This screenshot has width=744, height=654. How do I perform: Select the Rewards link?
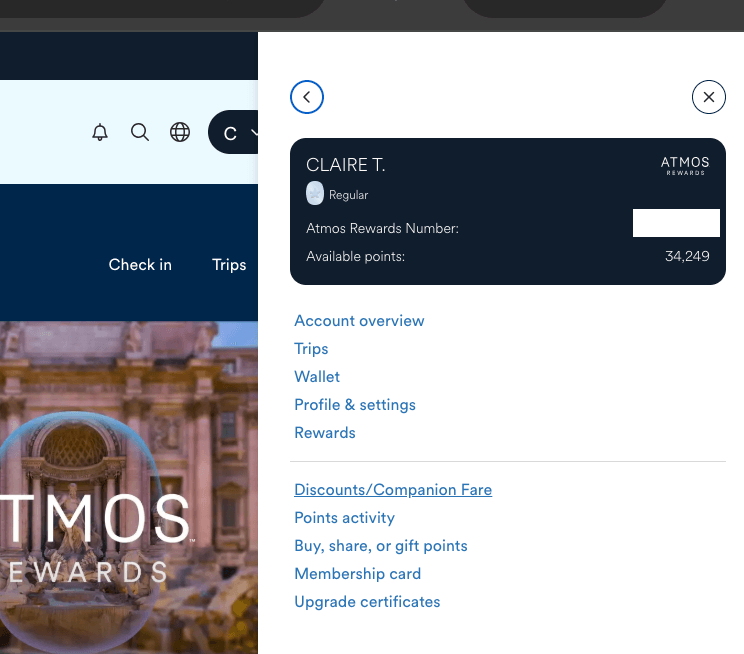click(x=325, y=433)
